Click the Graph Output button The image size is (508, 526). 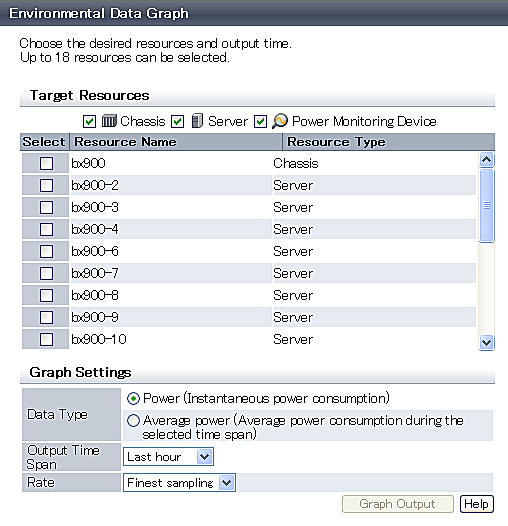398,504
